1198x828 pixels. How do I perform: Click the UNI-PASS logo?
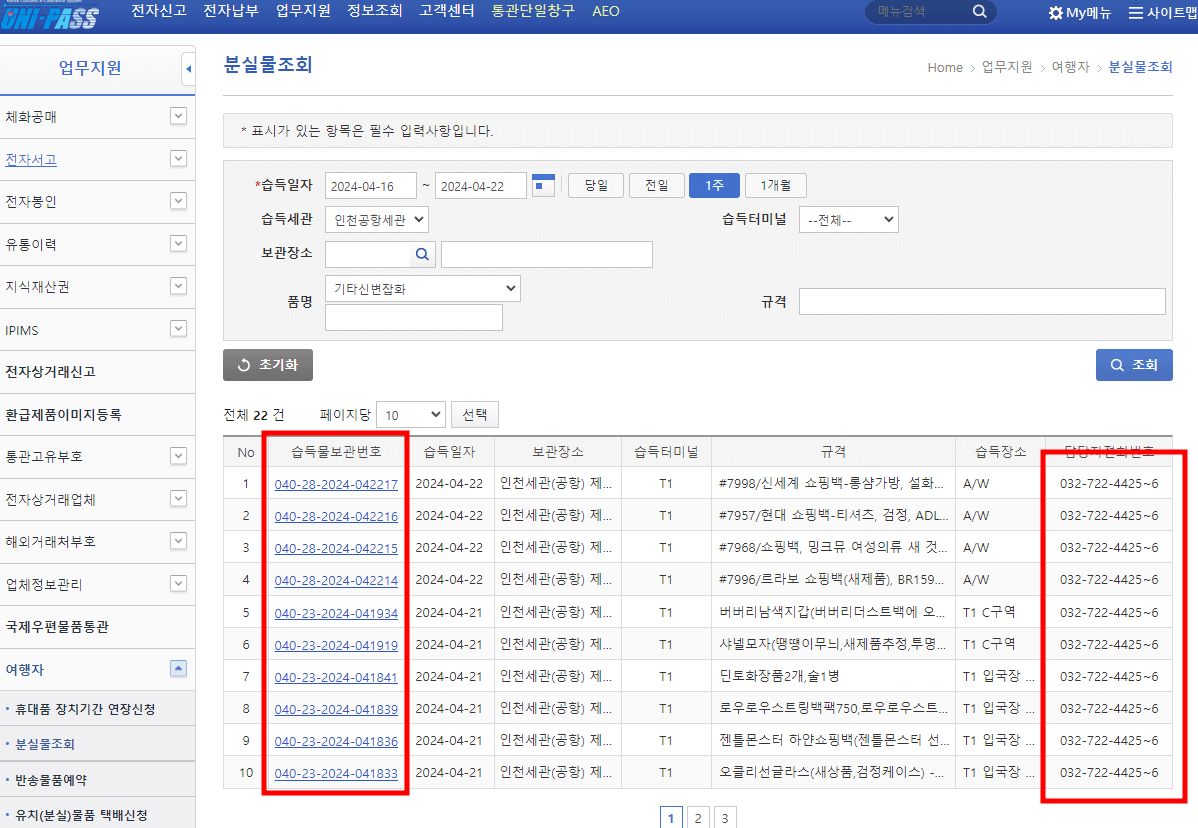click(52, 15)
